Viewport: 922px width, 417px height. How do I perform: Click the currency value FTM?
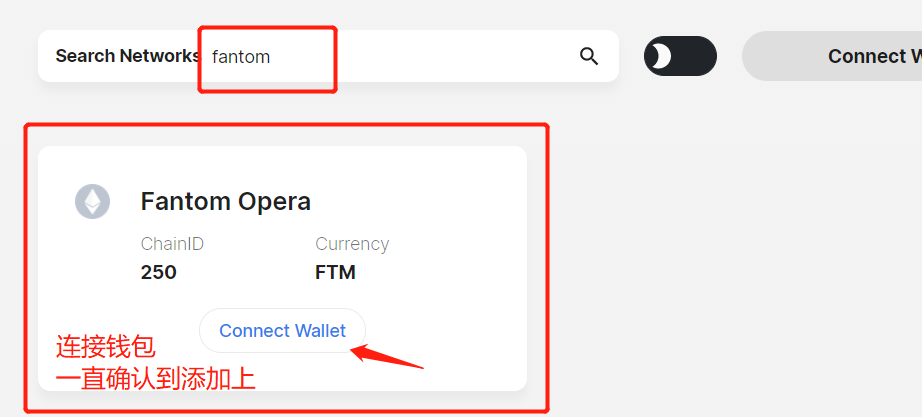click(336, 272)
